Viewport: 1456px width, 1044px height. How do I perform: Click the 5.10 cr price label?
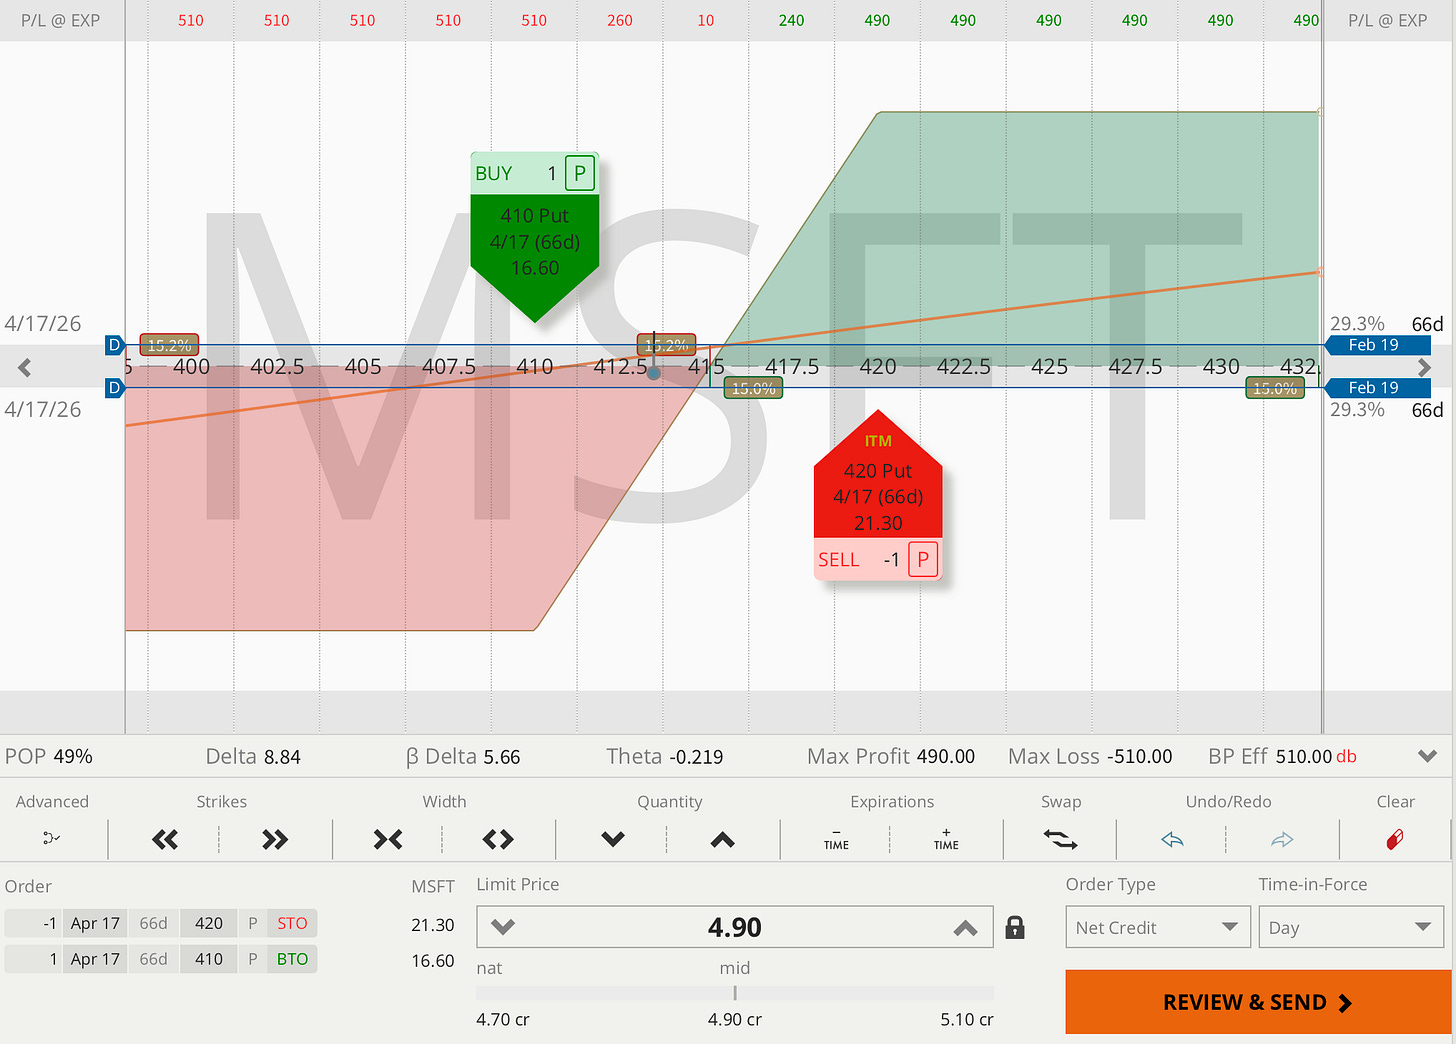[967, 1019]
